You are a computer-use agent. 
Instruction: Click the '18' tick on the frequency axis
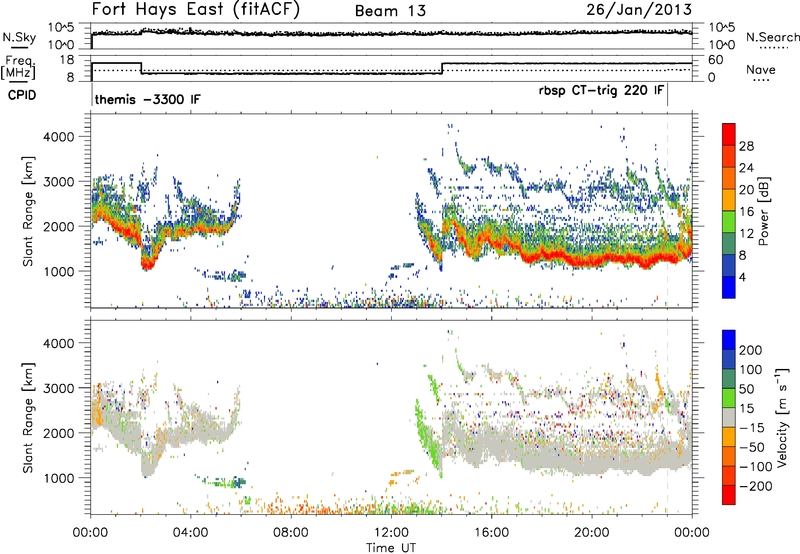point(67,60)
